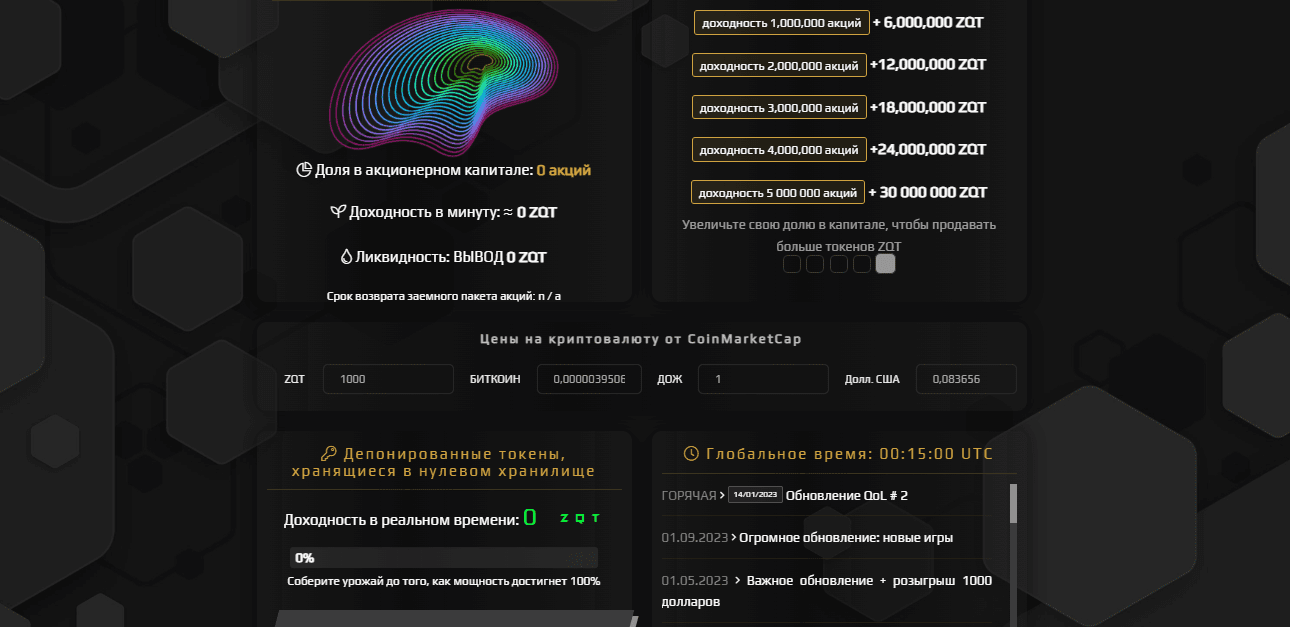Image resolution: width=1290 pixels, height=627 pixels.
Task: Click the green ZQT token icon
Action: coord(578,517)
